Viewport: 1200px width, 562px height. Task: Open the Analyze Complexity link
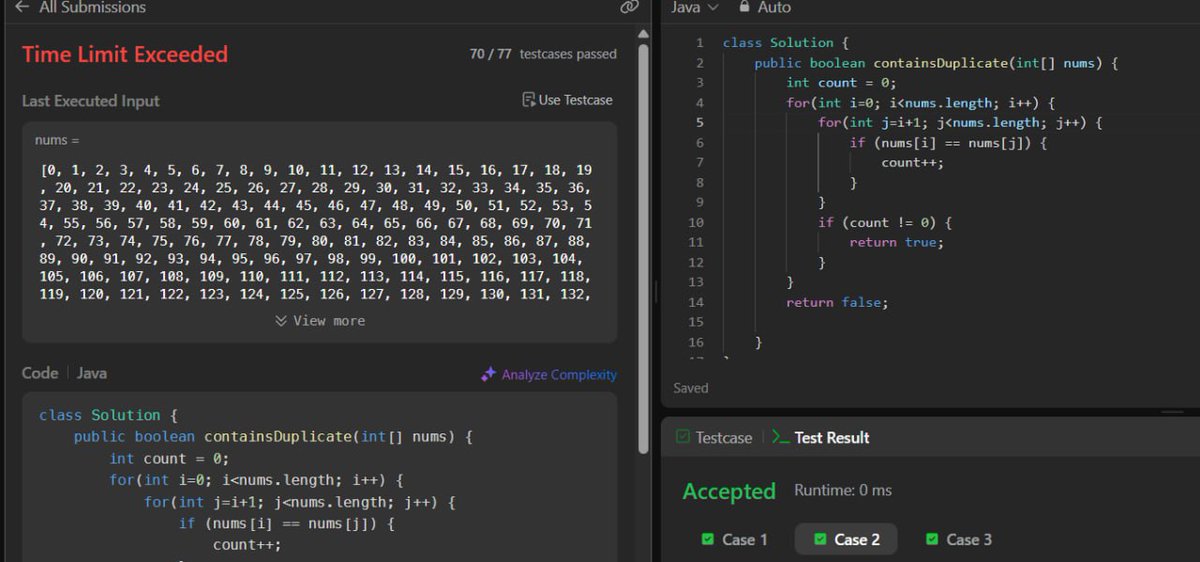(x=548, y=374)
